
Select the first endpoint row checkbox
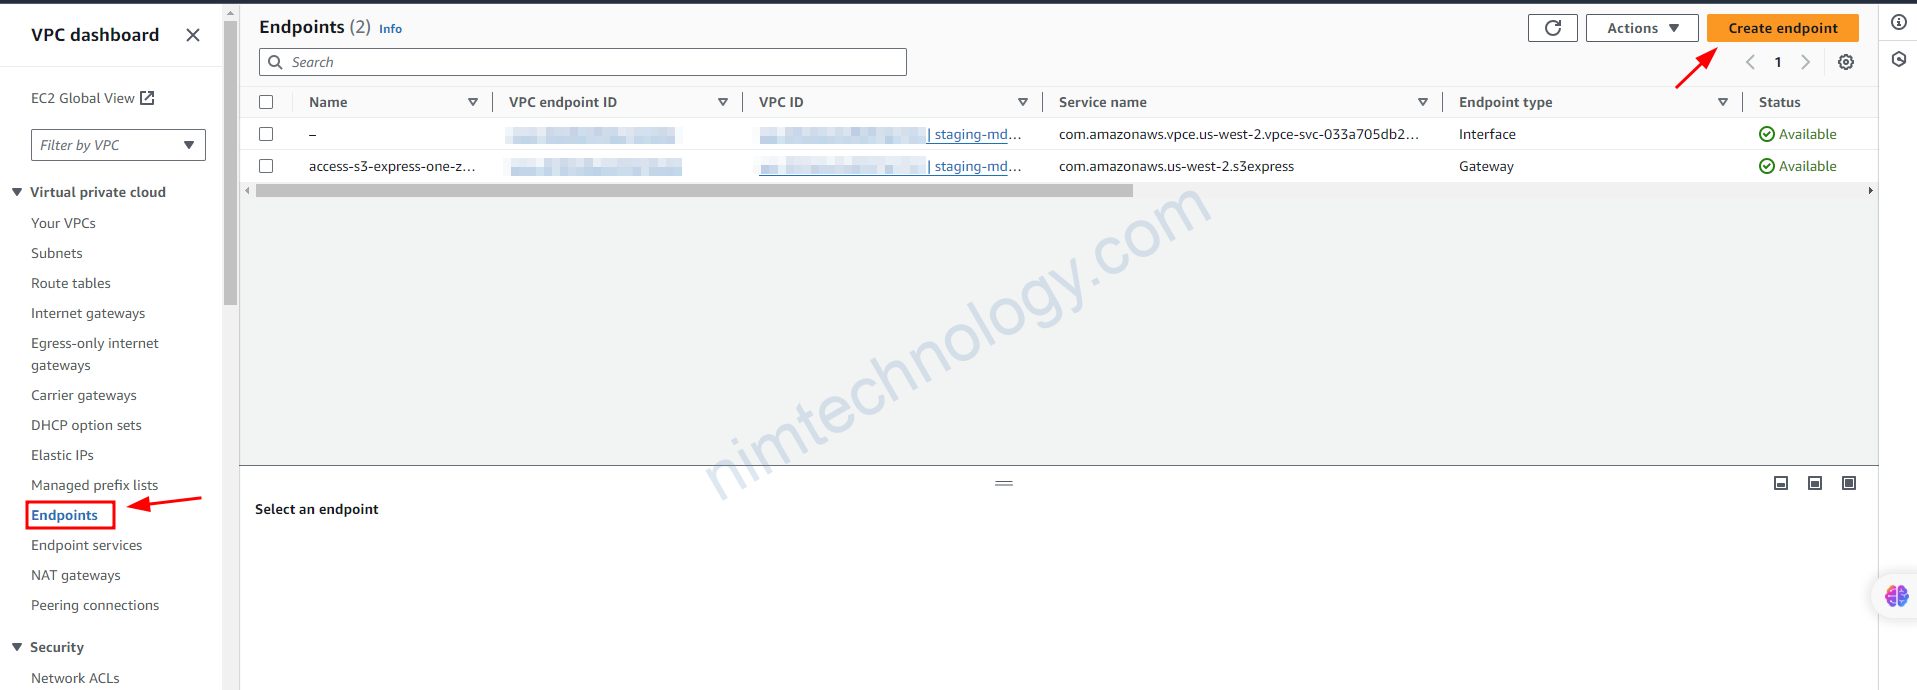pyautogui.click(x=266, y=134)
